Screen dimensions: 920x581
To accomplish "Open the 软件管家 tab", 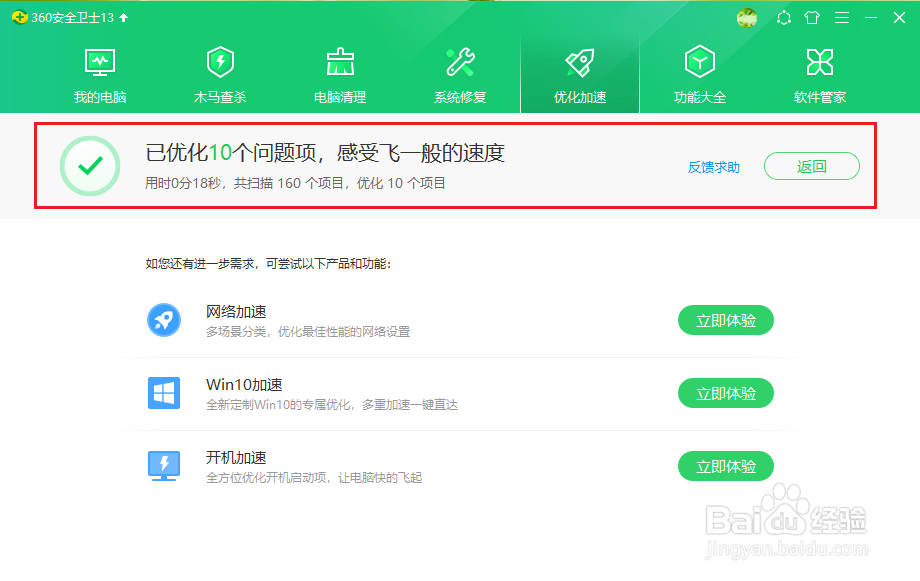I will point(820,76).
